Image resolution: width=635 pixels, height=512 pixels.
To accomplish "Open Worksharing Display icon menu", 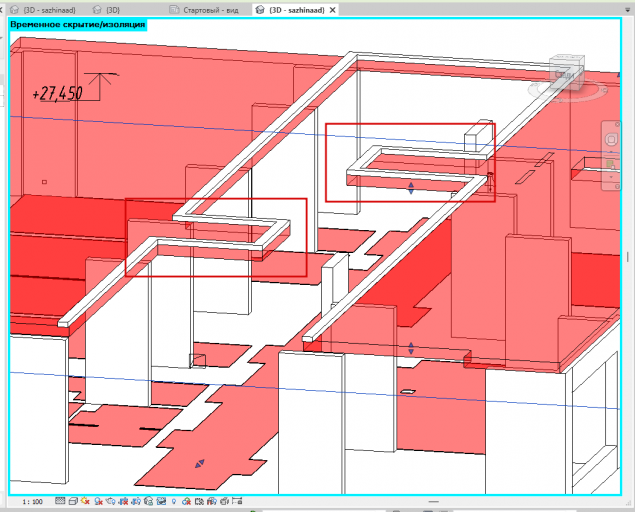I will (x=186, y=501).
